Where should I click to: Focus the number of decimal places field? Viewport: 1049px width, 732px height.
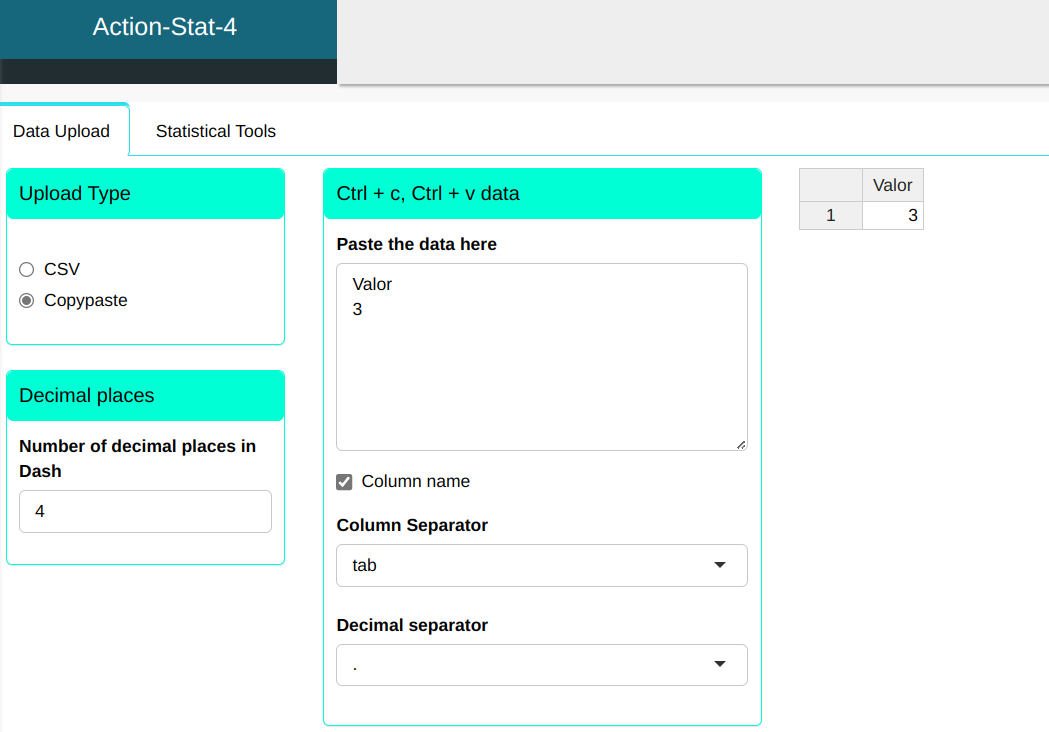(x=145, y=511)
